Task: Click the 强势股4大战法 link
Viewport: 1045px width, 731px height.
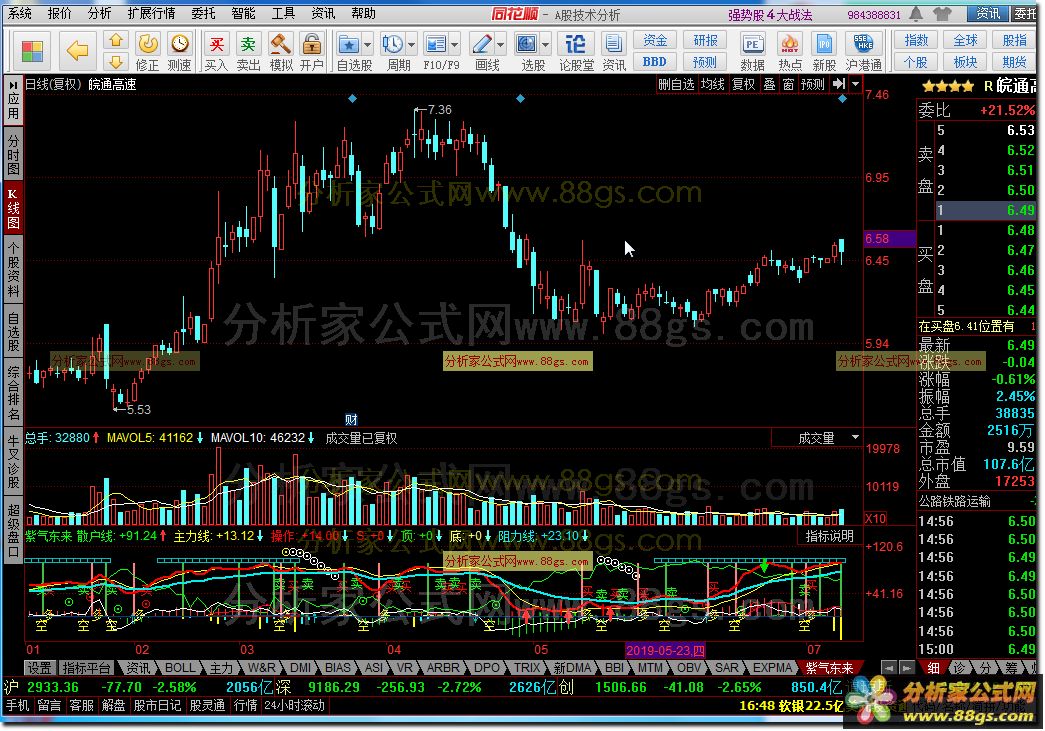Action: tap(769, 14)
